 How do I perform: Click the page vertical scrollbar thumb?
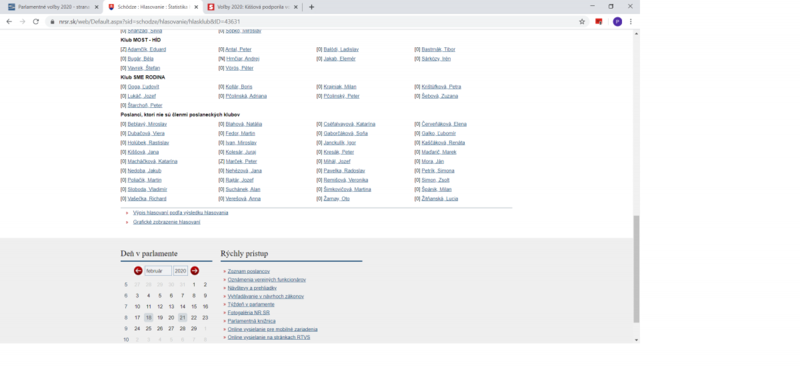coord(636,269)
